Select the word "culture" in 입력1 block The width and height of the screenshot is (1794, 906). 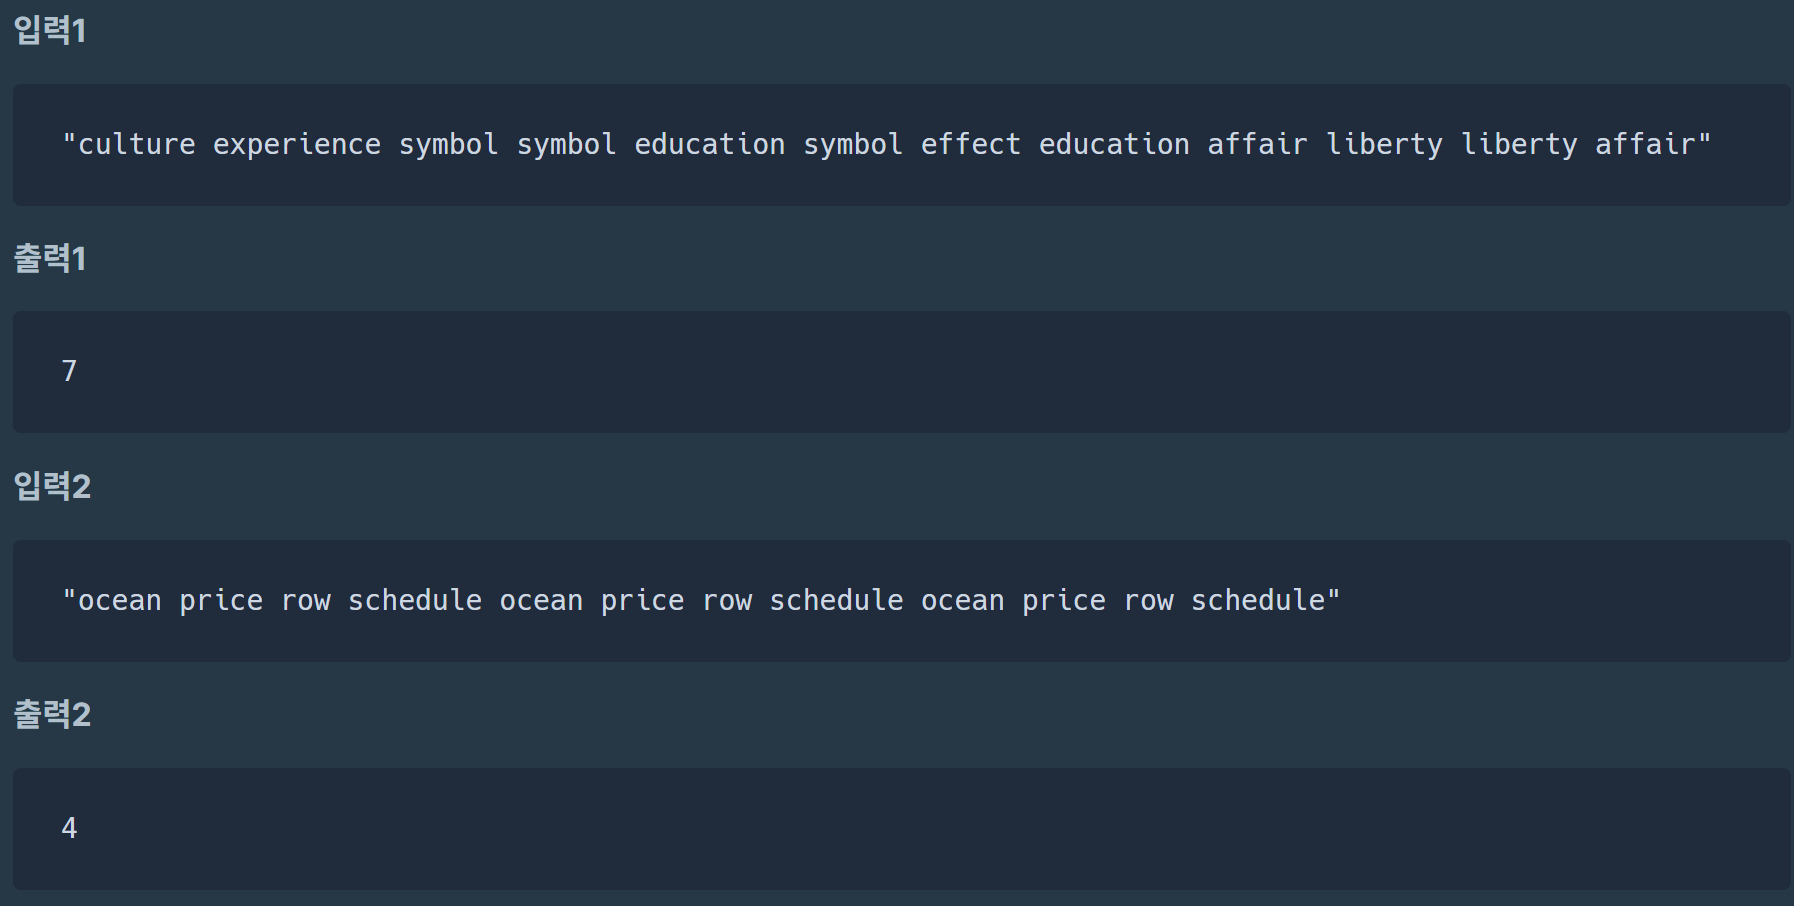[x=137, y=145]
